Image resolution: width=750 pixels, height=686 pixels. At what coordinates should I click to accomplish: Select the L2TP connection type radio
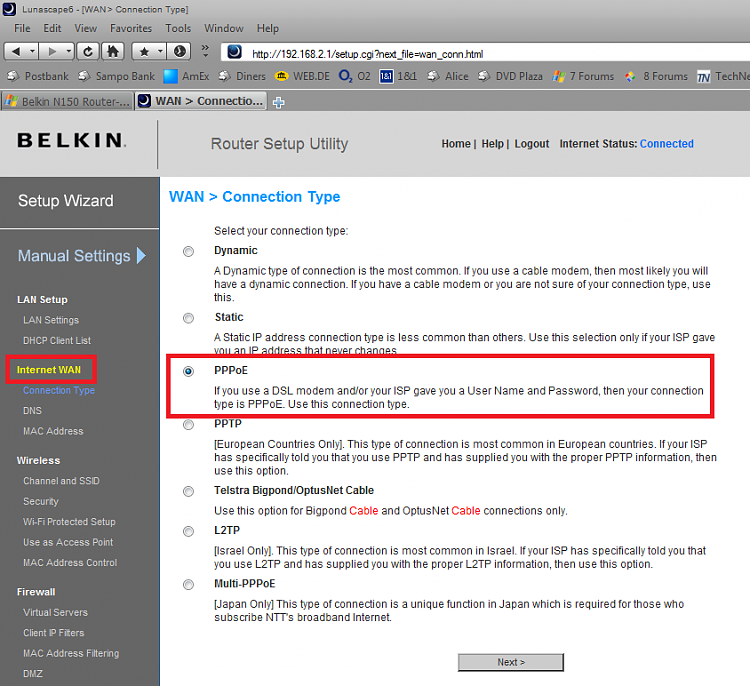tap(188, 531)
